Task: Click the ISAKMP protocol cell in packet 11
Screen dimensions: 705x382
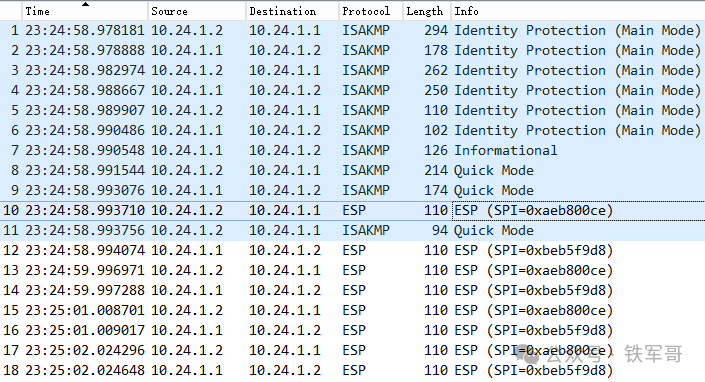Action: click(x=366, y=230)
